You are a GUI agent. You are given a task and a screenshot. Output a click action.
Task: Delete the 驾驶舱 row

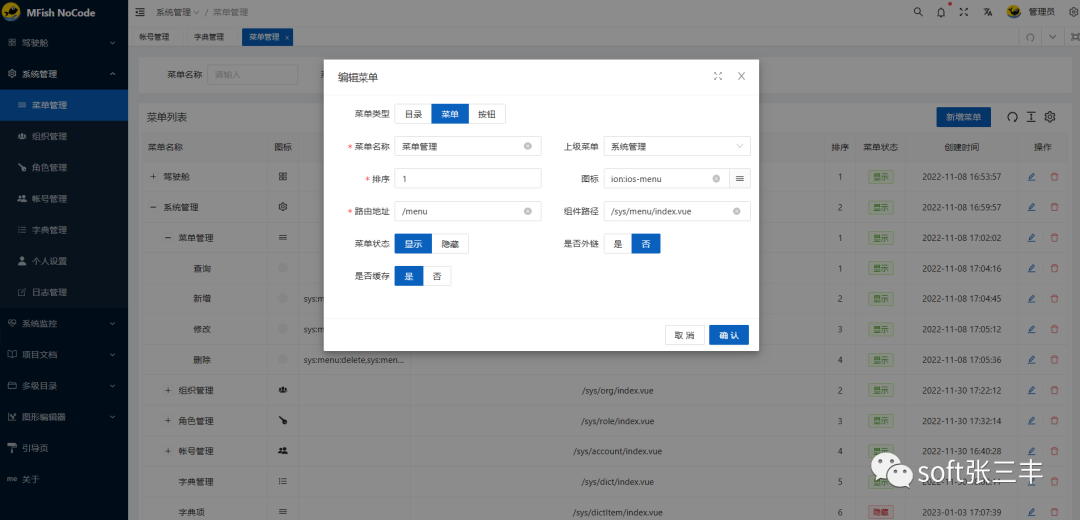click(1054, 177)
